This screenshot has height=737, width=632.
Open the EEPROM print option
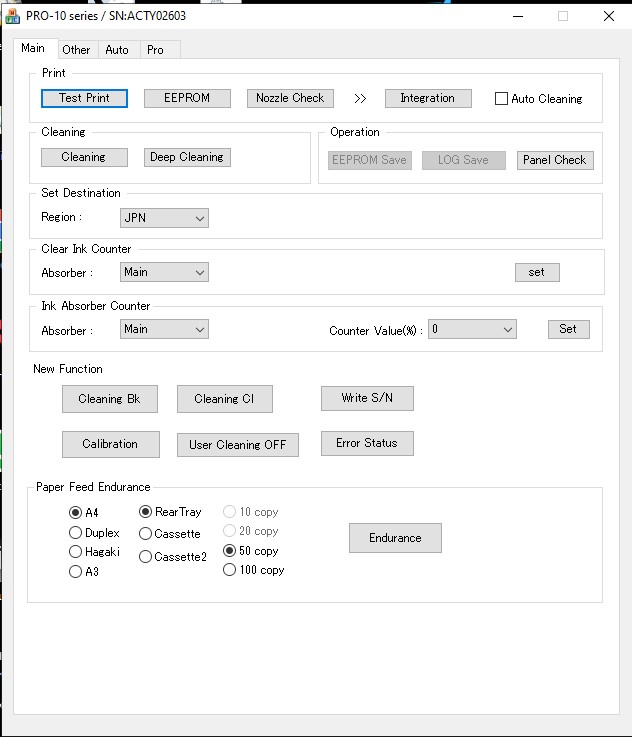pos(187,98)
